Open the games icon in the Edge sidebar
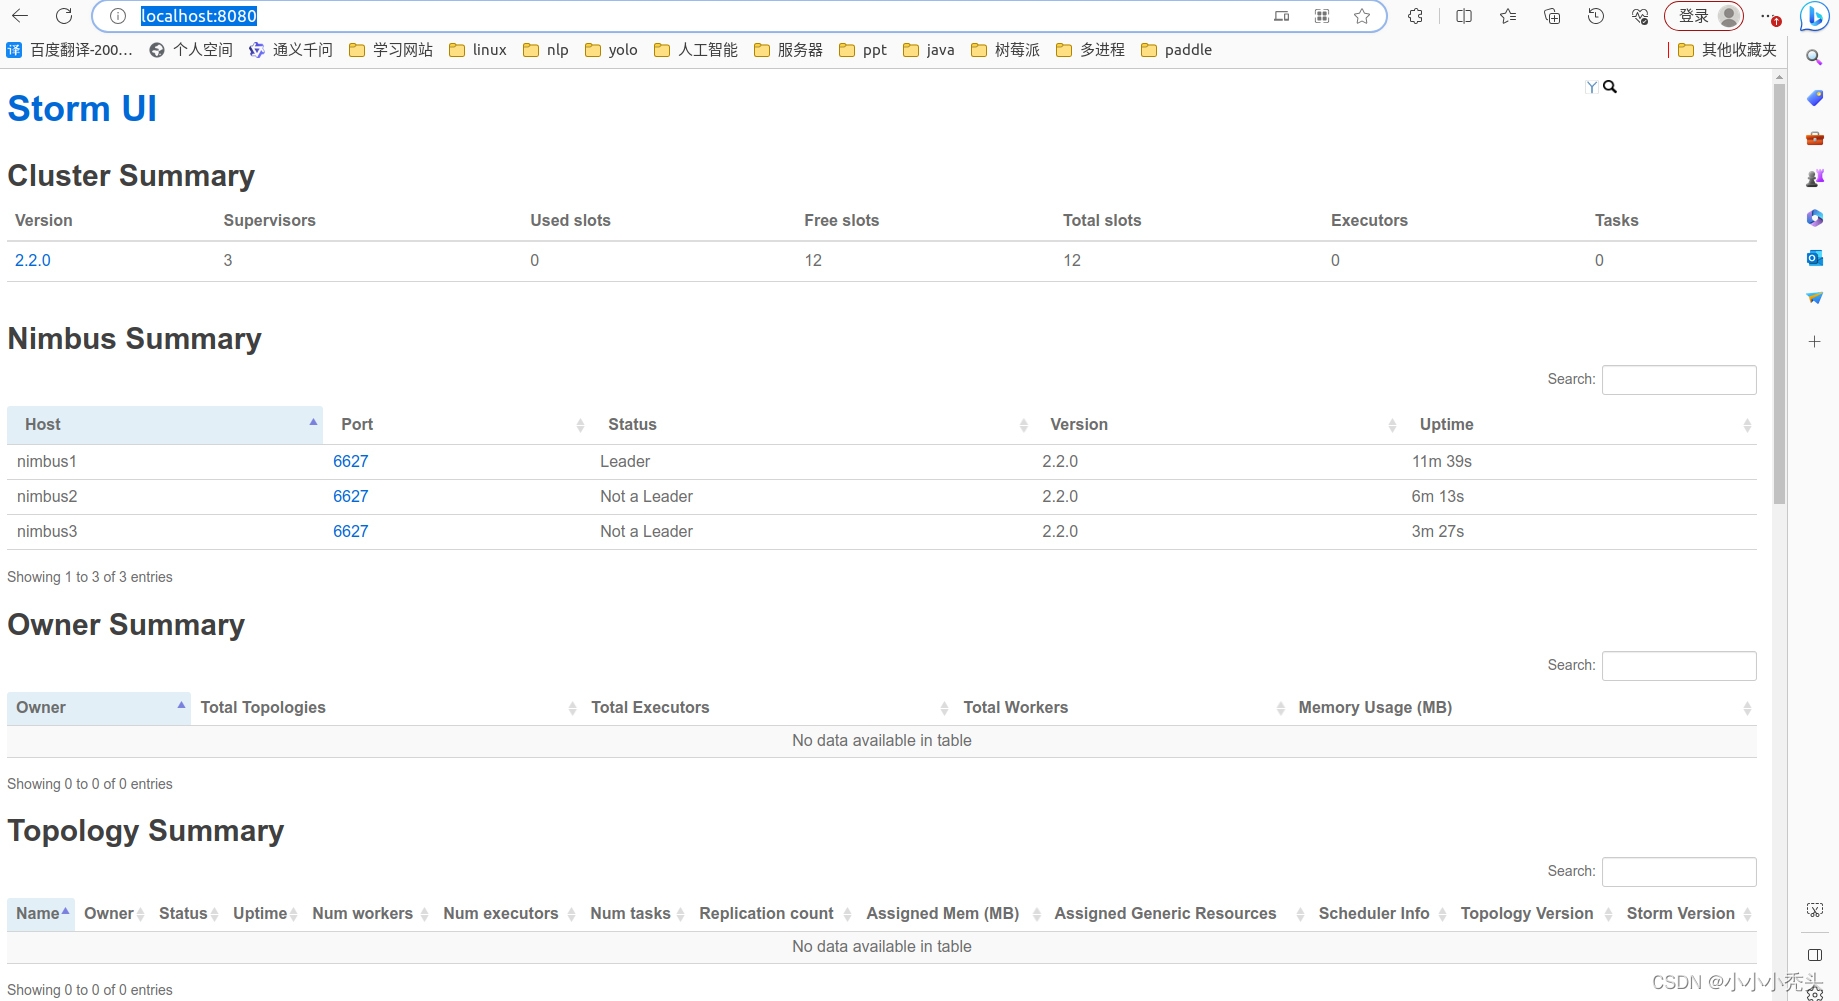Image resolution: width=1839 pixels, height=1001 pixels. pos(1814,178)
